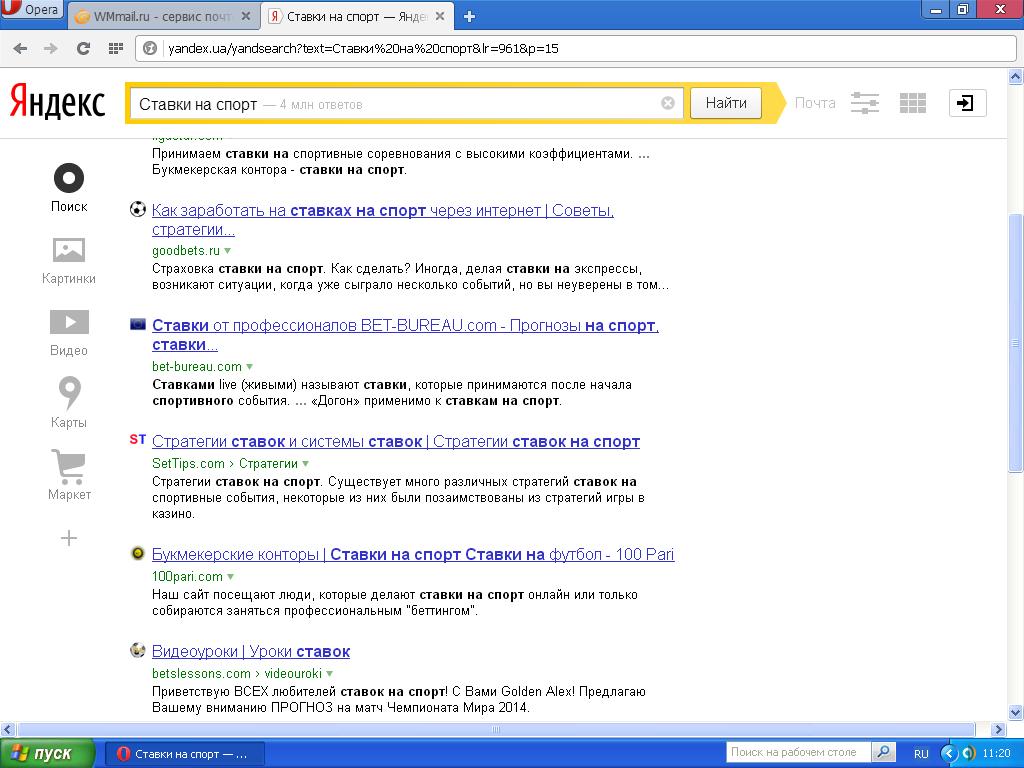
Task: Click the 100pari.com green URL
Action: [187, 577]
